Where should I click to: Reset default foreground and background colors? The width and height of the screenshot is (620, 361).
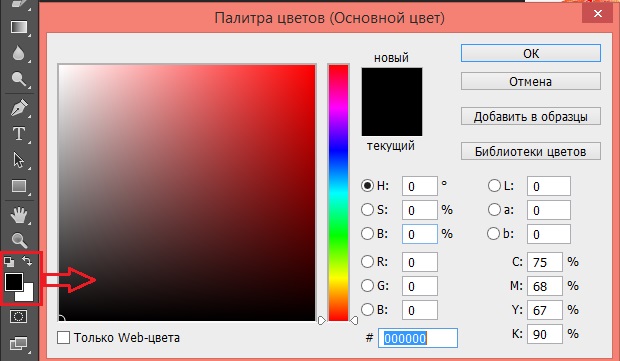(x=9, y=262)
